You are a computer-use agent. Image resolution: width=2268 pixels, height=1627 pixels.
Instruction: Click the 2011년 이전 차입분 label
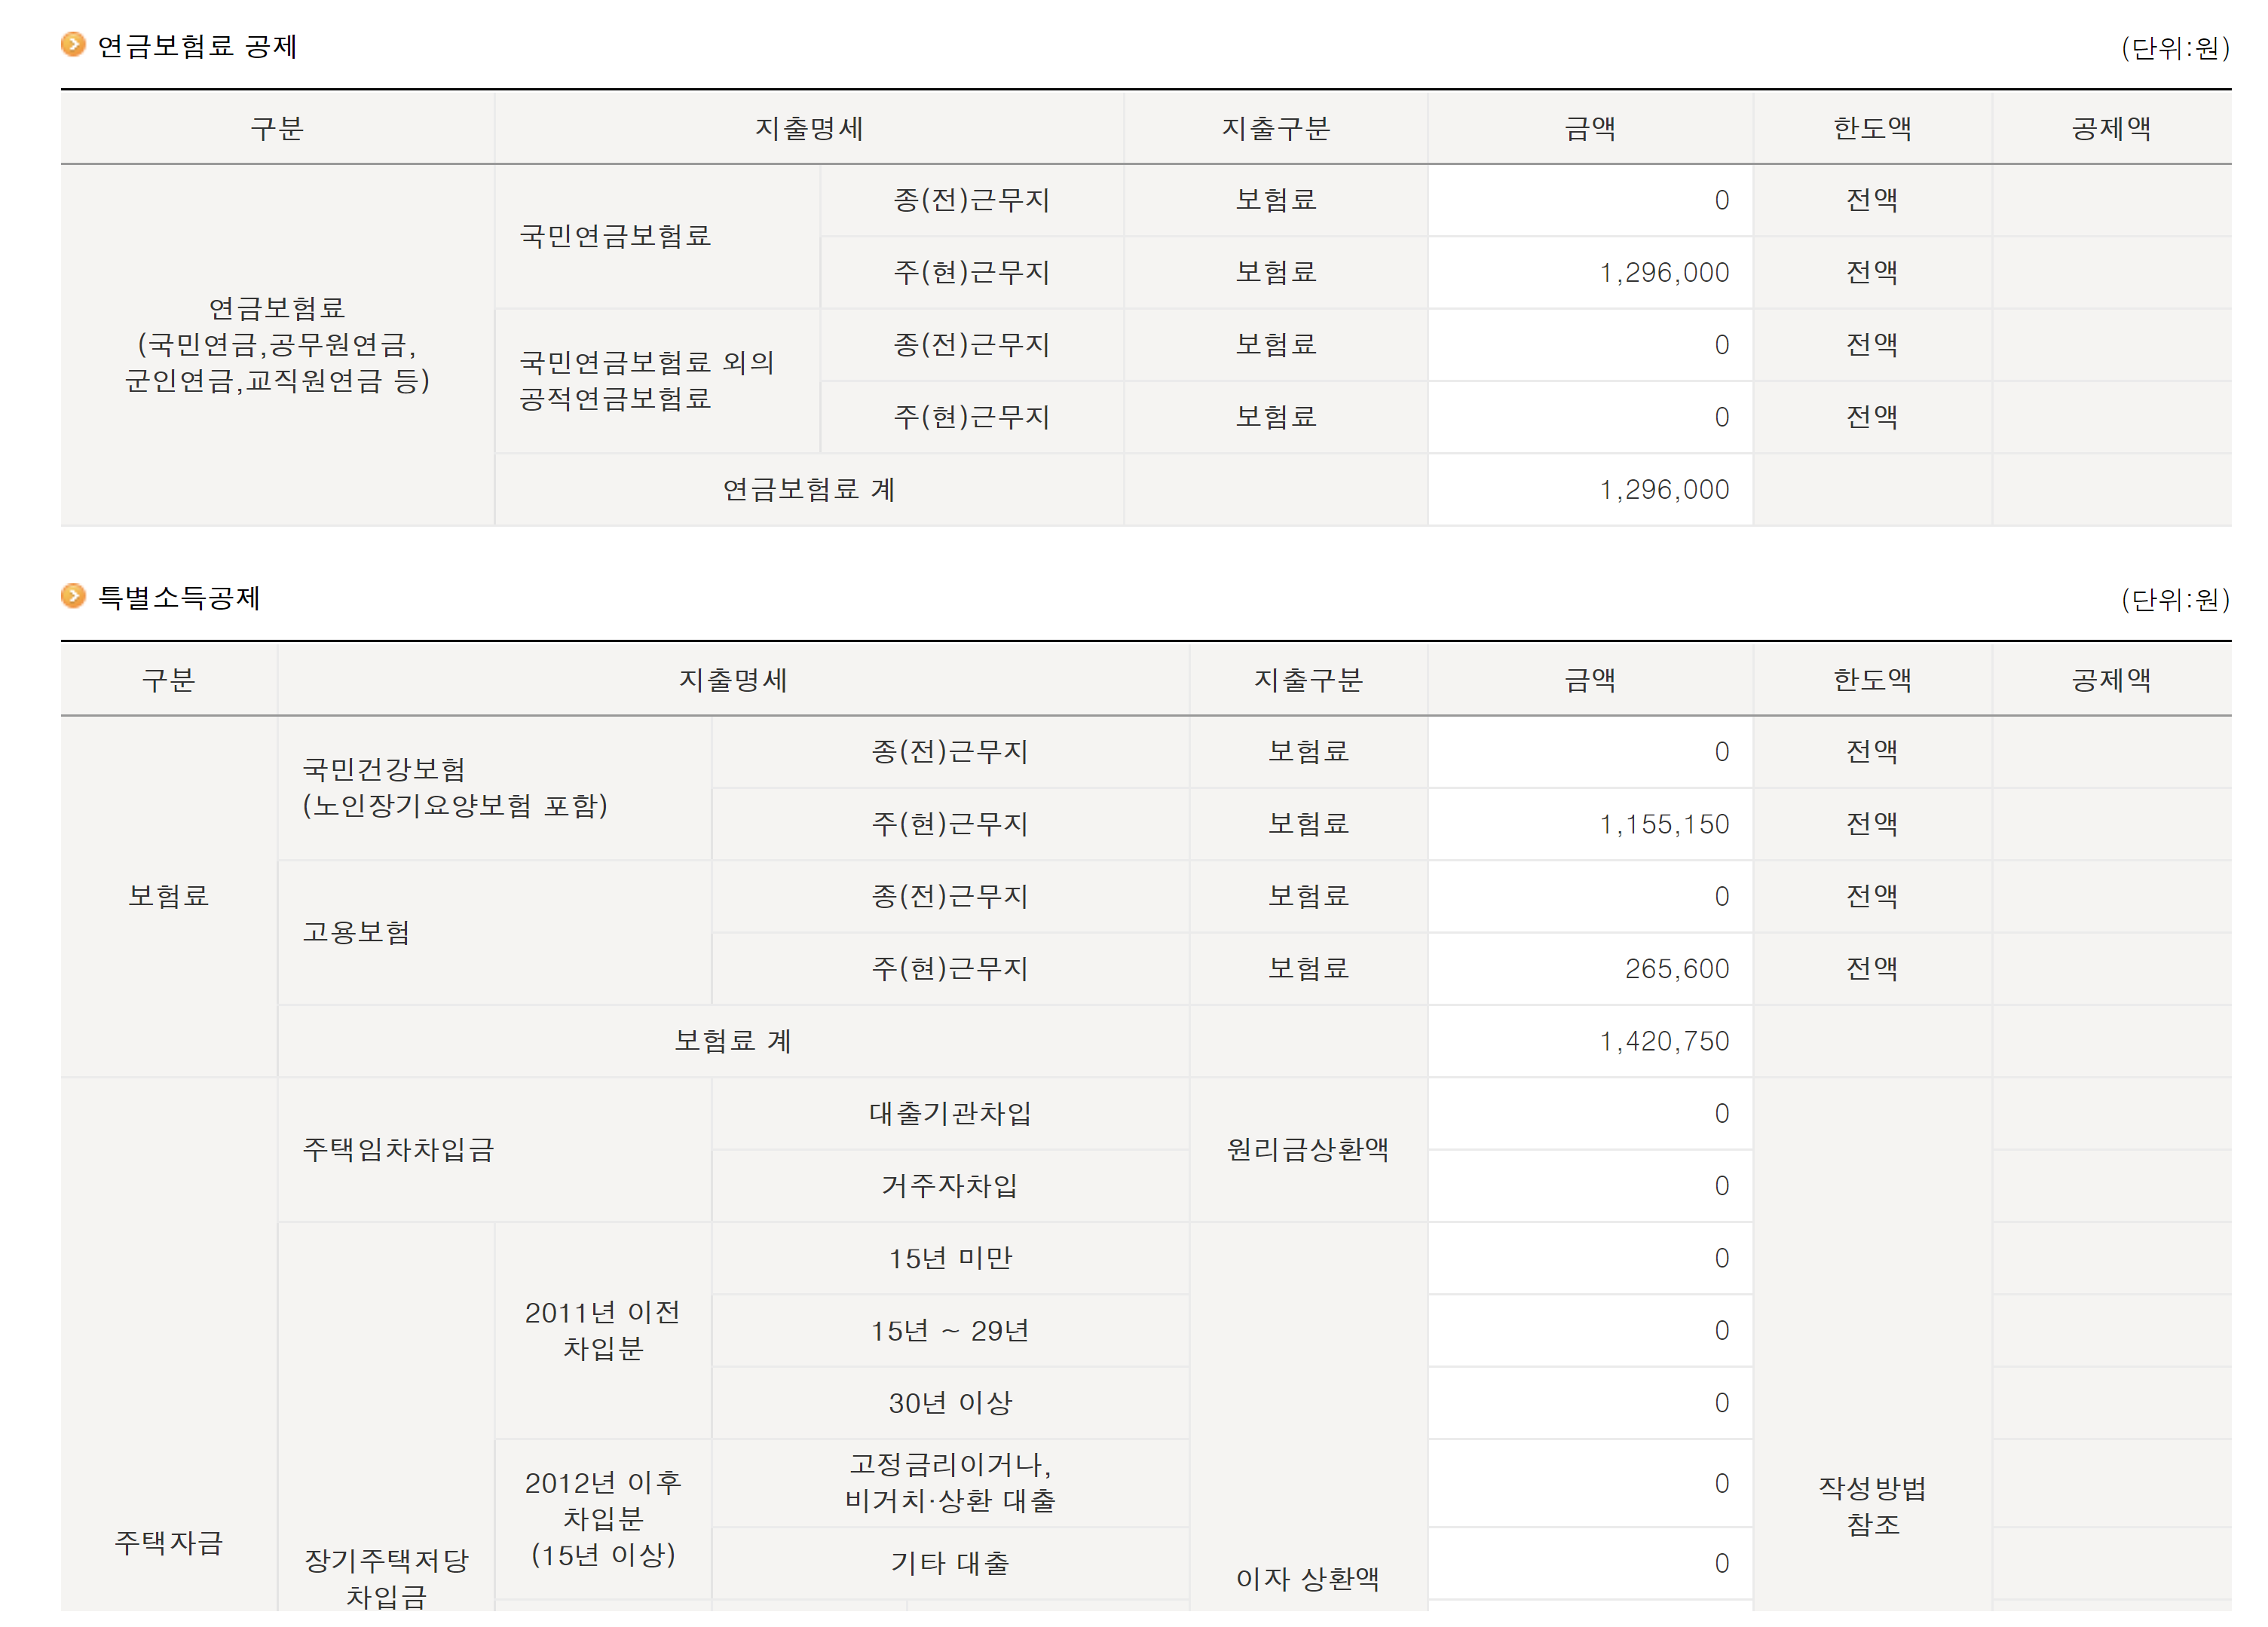pos(603,1331)
